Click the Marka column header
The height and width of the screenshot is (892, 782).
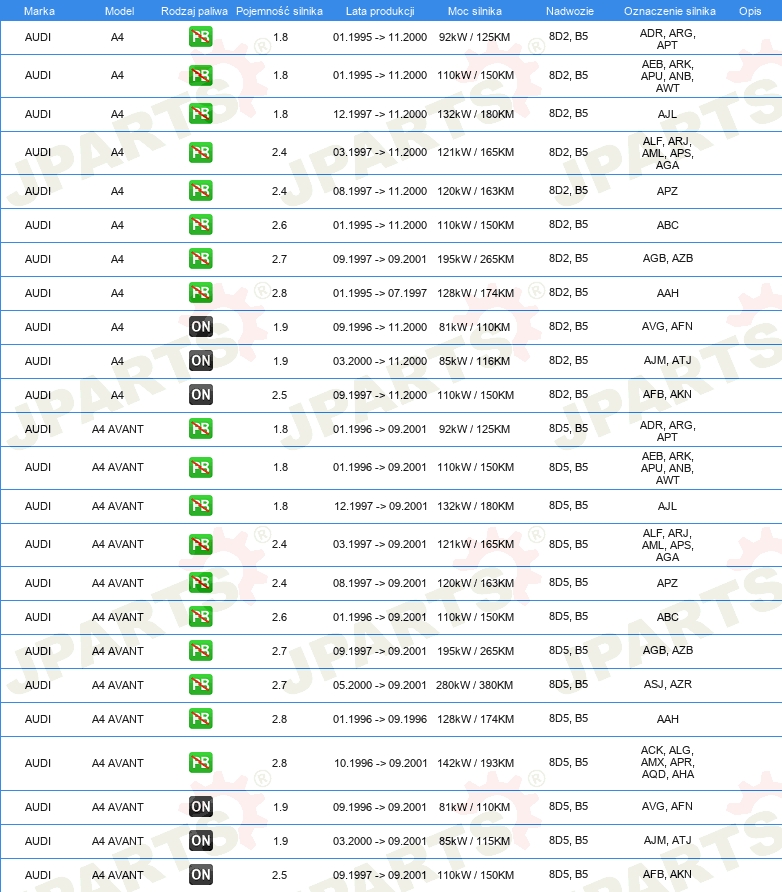39,11
